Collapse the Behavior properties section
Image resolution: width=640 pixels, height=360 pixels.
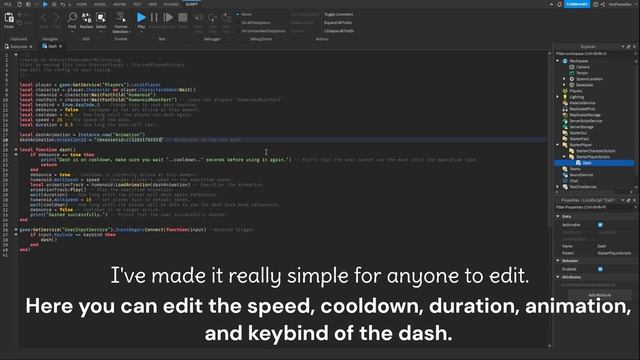point(558,260)
